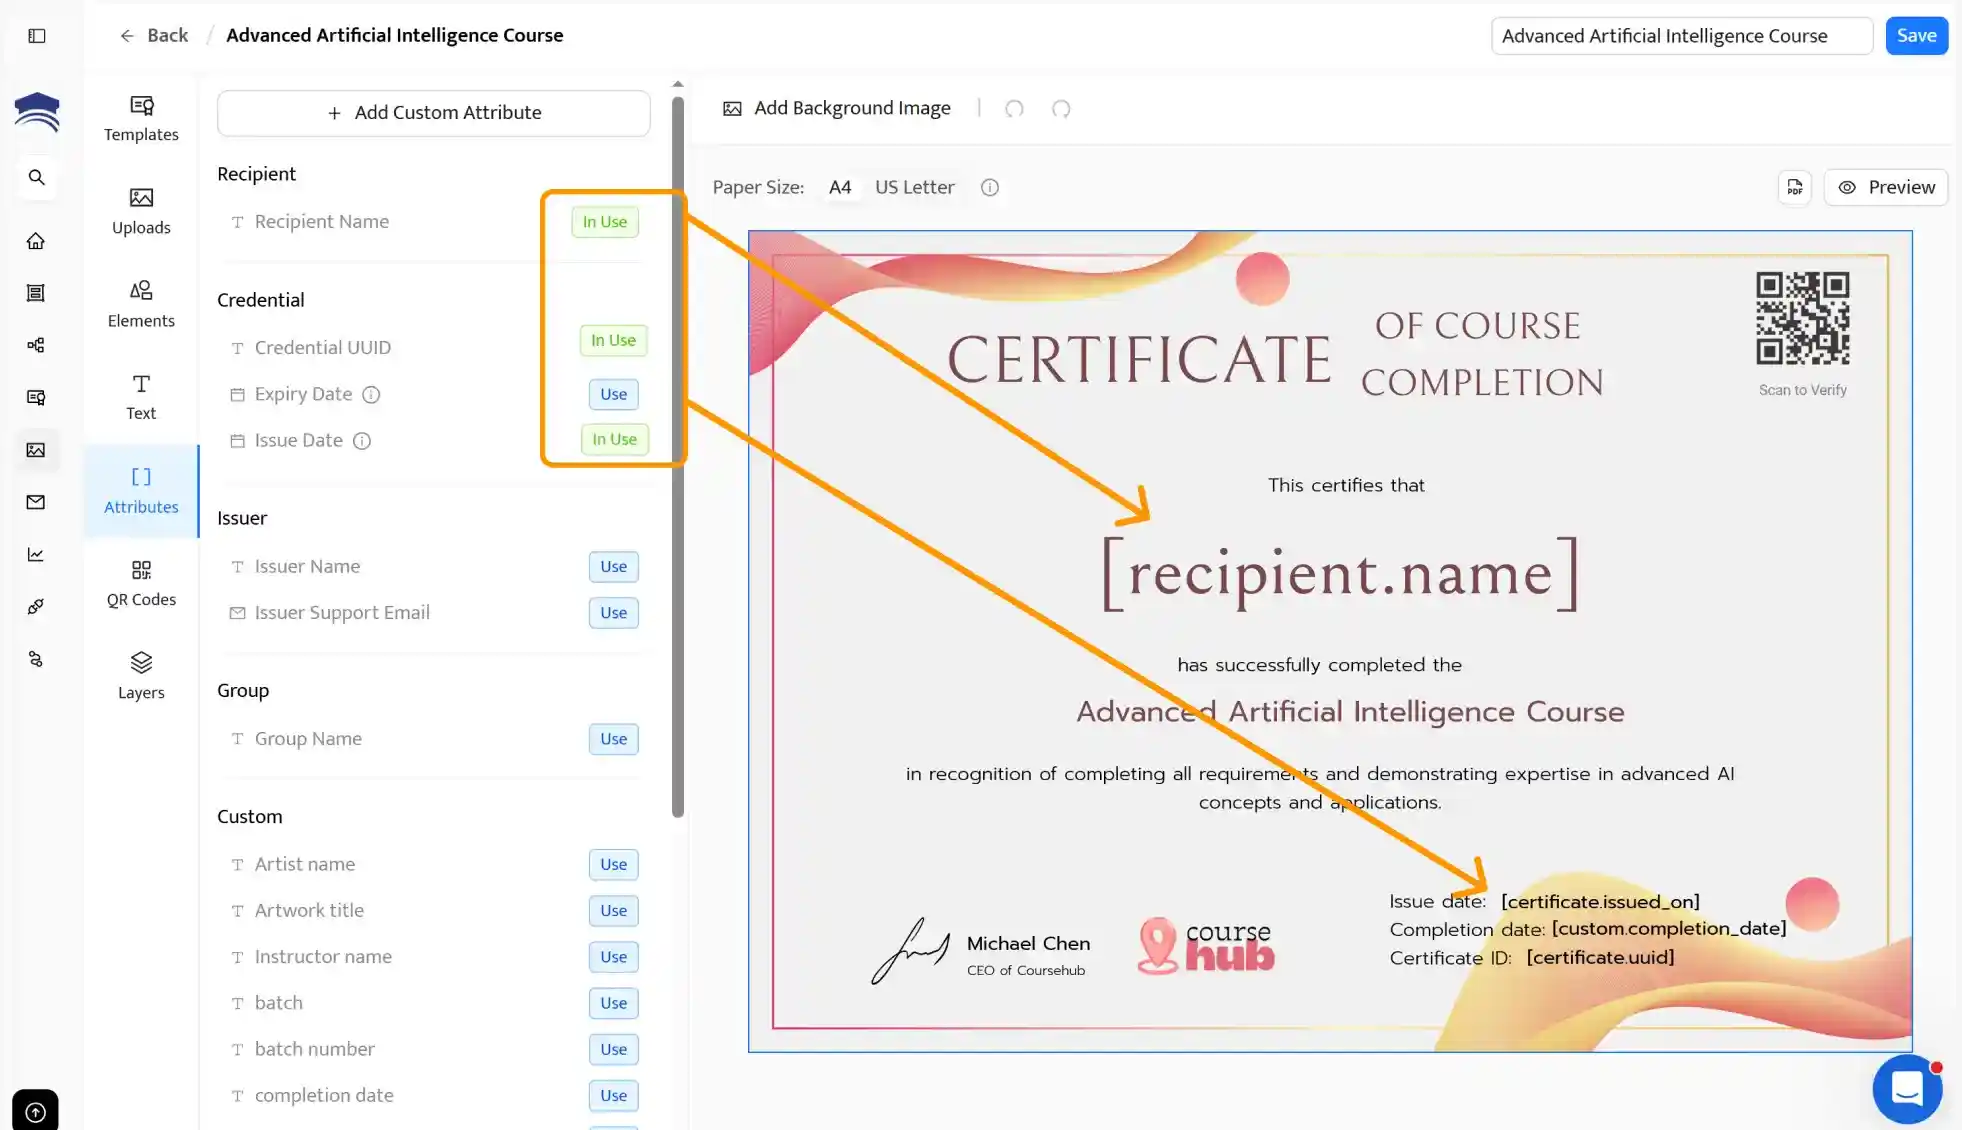
Task: Enable the Issuer Name attribute
Action: [613, 566]
